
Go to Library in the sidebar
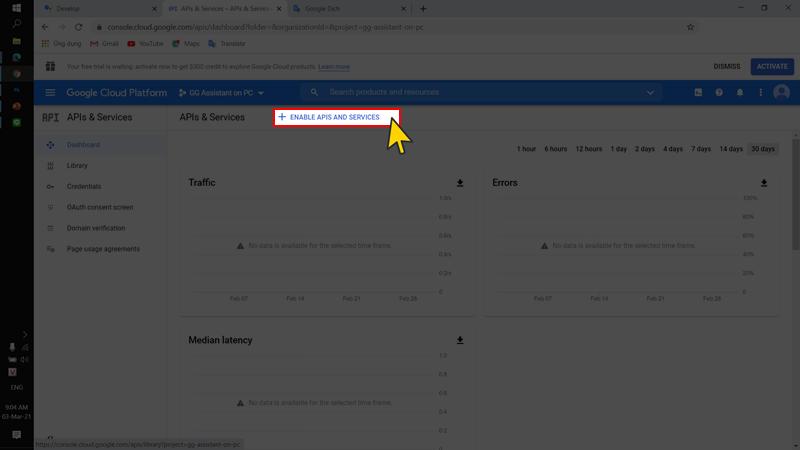(77, 166)
